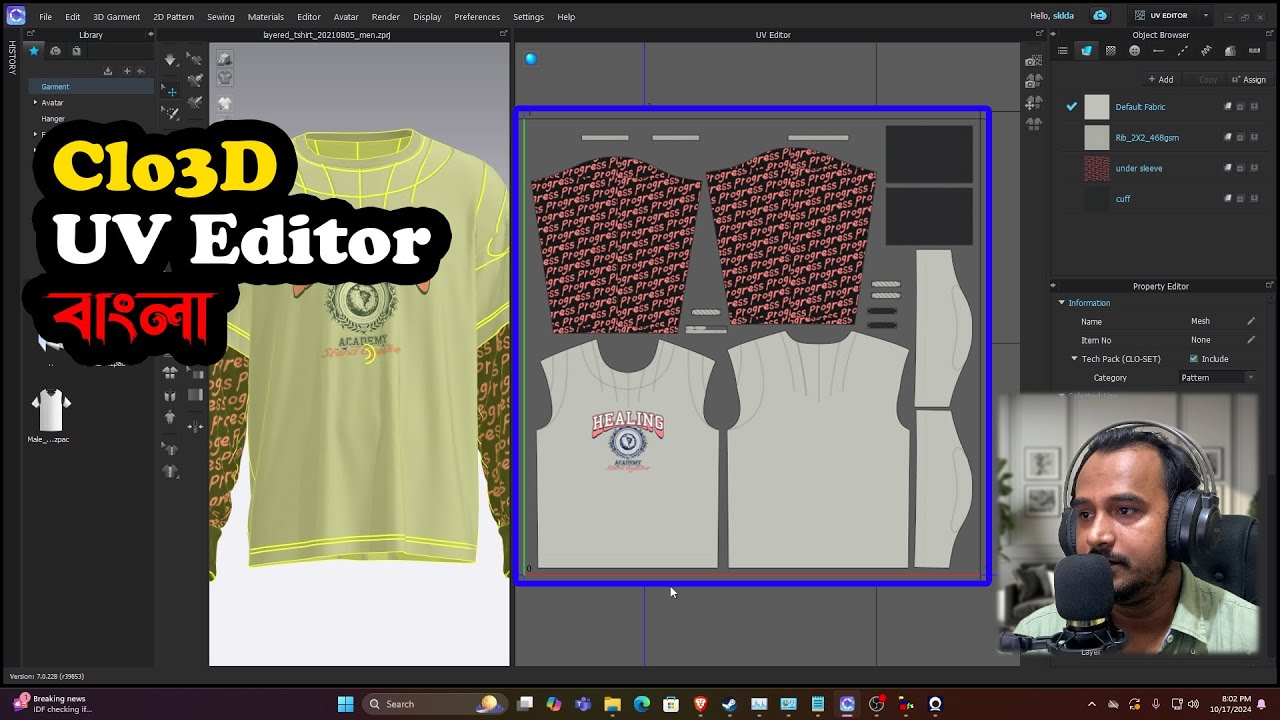Select the cuff fabric name

[1123, 199]
